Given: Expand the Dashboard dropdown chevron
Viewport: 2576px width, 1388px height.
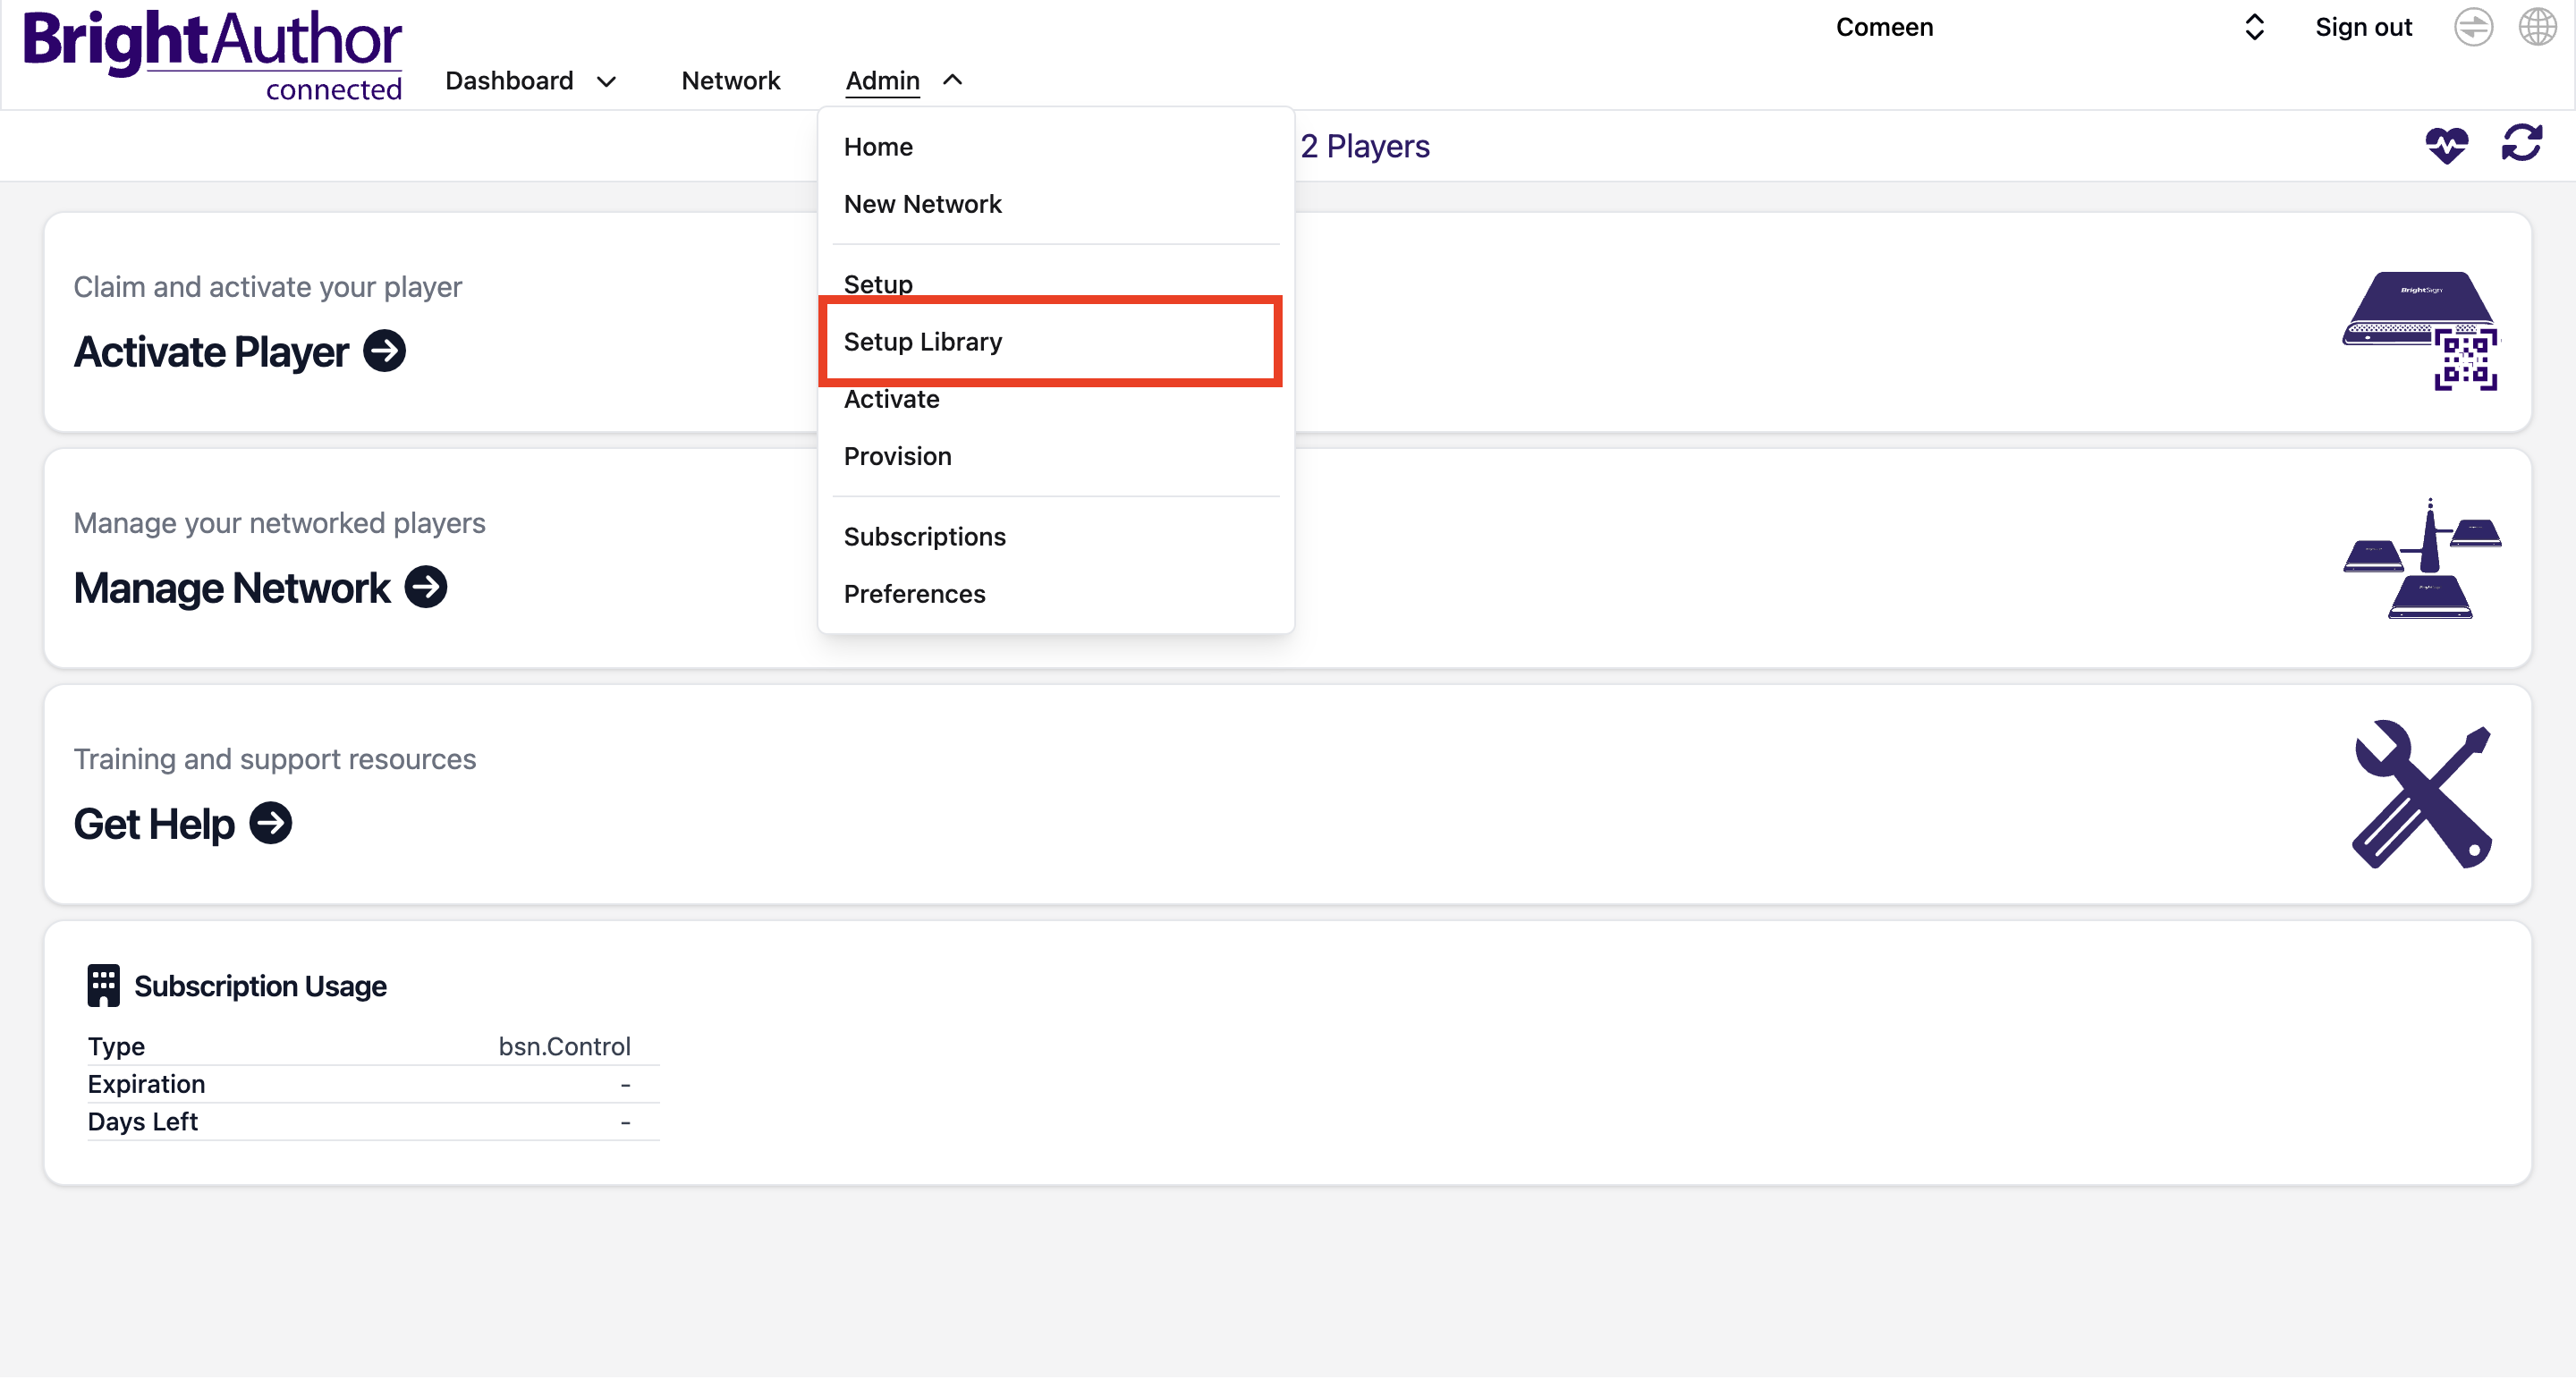Looking at the screenshot, I should coord(606,82).
